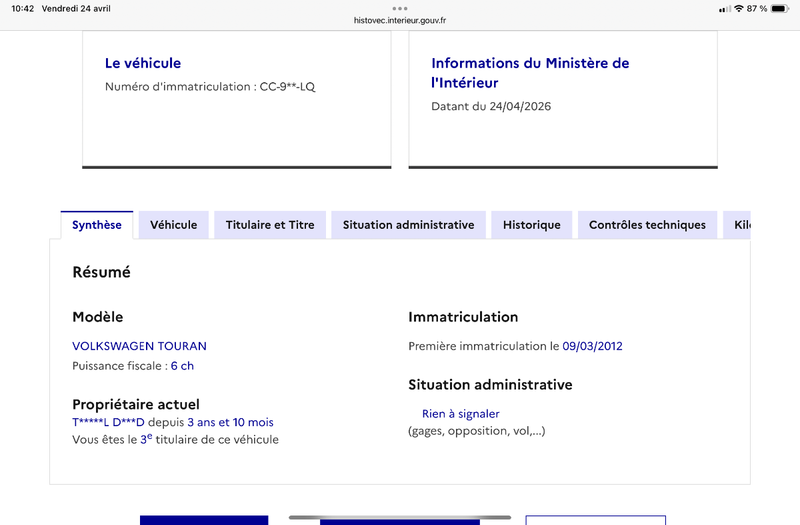Open the Contrôles techniques tab

pos(647,225)
